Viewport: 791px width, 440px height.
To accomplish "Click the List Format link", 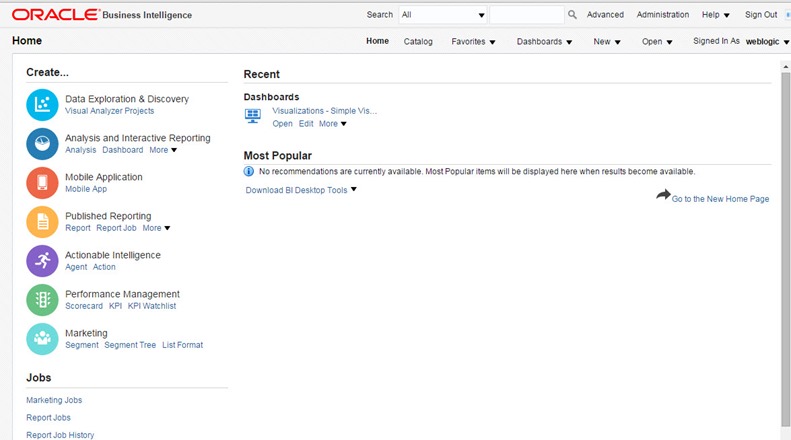I will click(183, 345).
